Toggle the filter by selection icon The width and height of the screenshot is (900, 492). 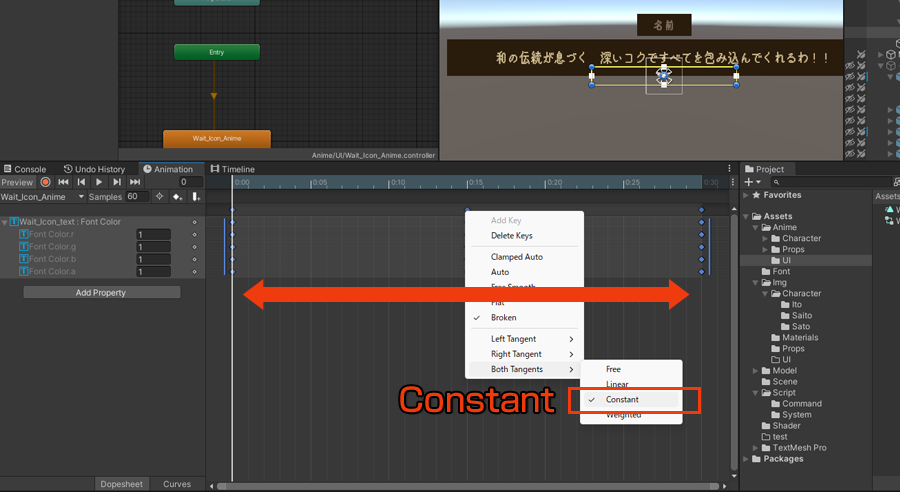[159, 197]
